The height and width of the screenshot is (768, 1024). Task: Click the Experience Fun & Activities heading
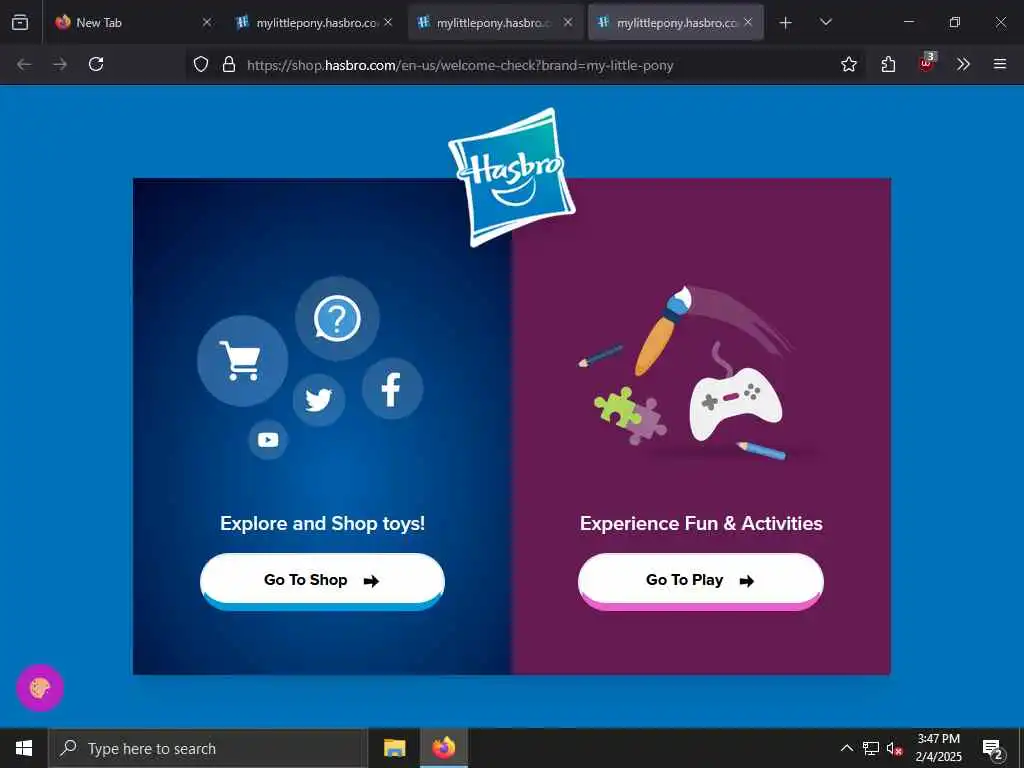701,523
